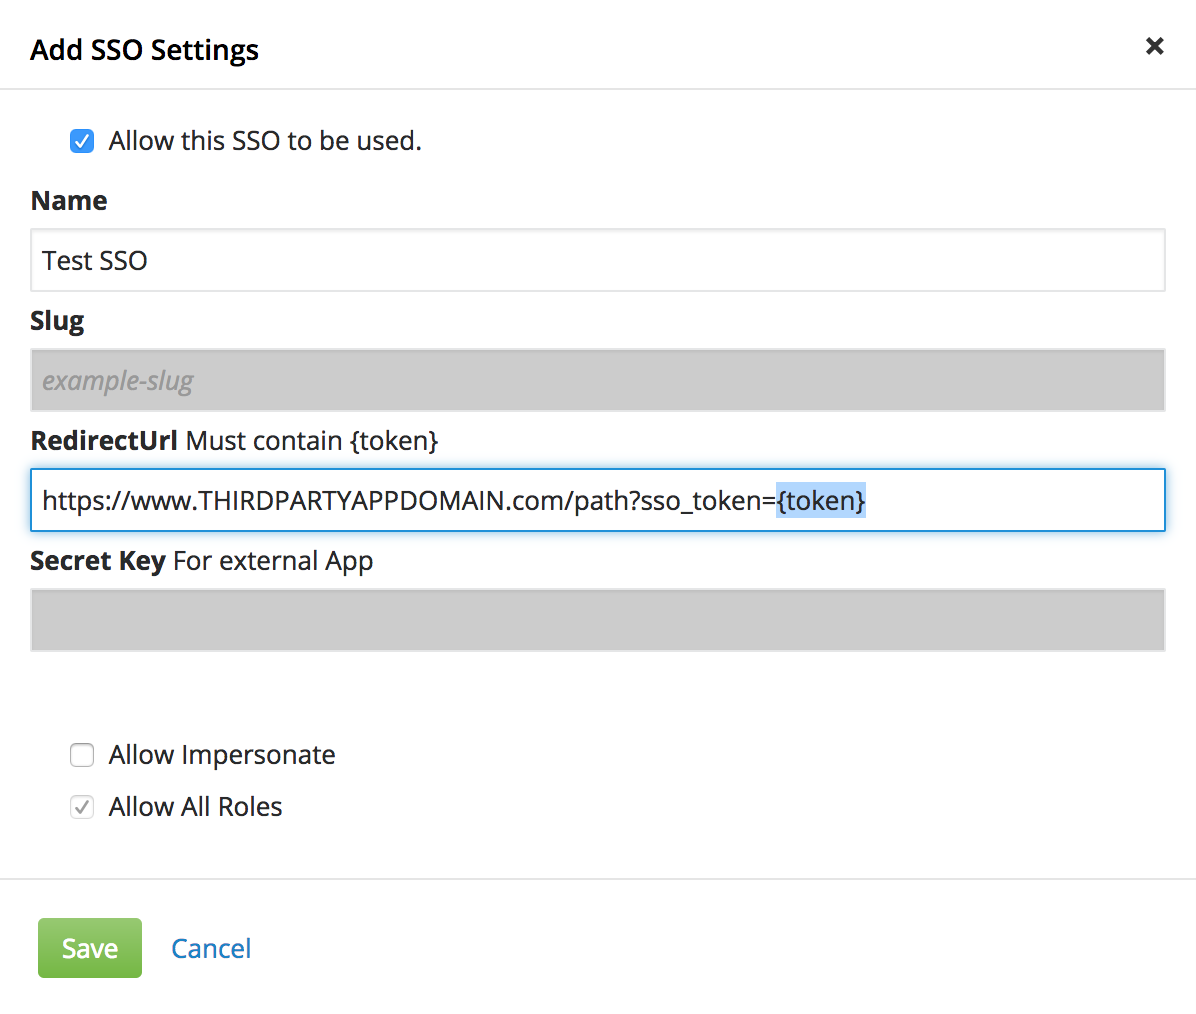Close the Add SSO Settings dialog
The image size is (1196, 1014).
pyautogui.click(x=1154, y=46)
